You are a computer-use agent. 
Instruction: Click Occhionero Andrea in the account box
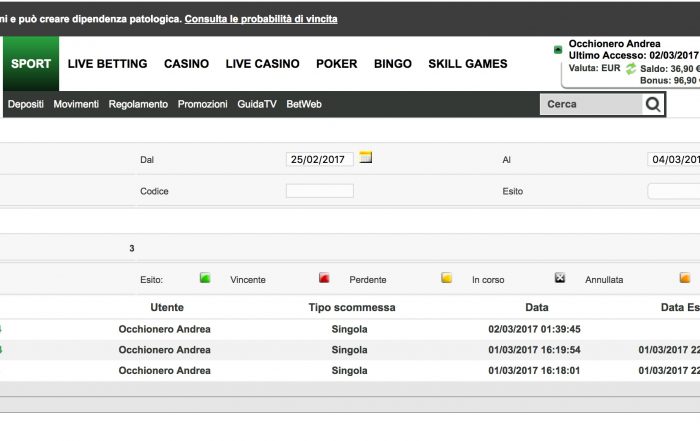coord(614,44)
